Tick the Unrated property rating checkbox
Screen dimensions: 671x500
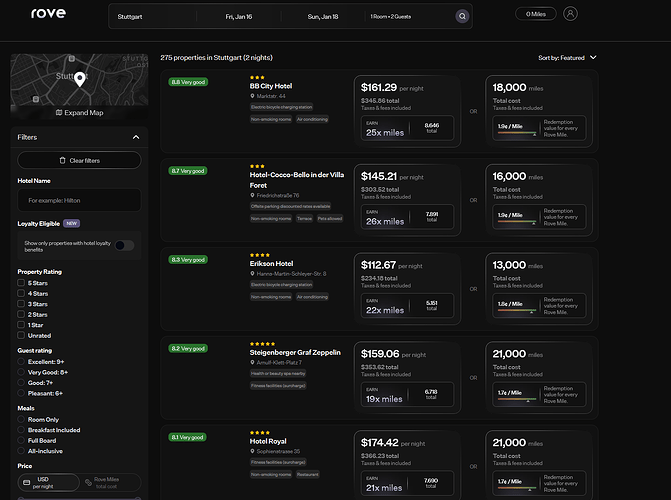(x=22, y=335)
